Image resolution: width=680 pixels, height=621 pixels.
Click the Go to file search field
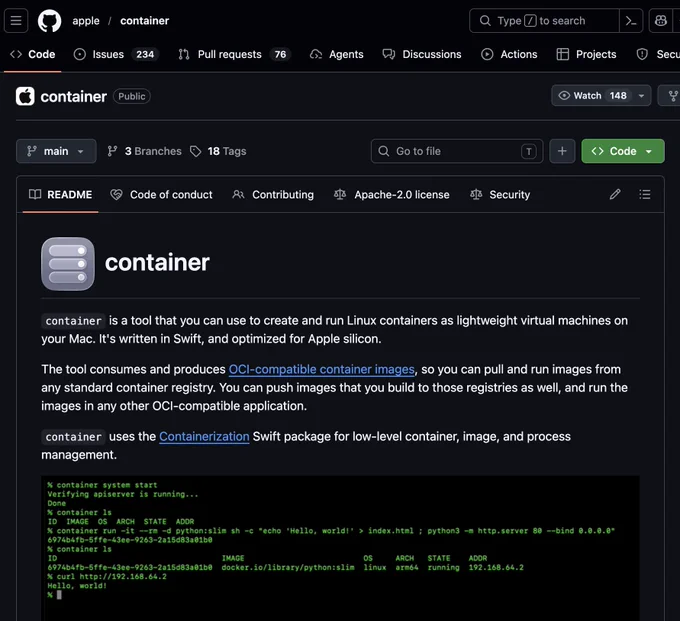pyautogui.click(x=457, y=151)
